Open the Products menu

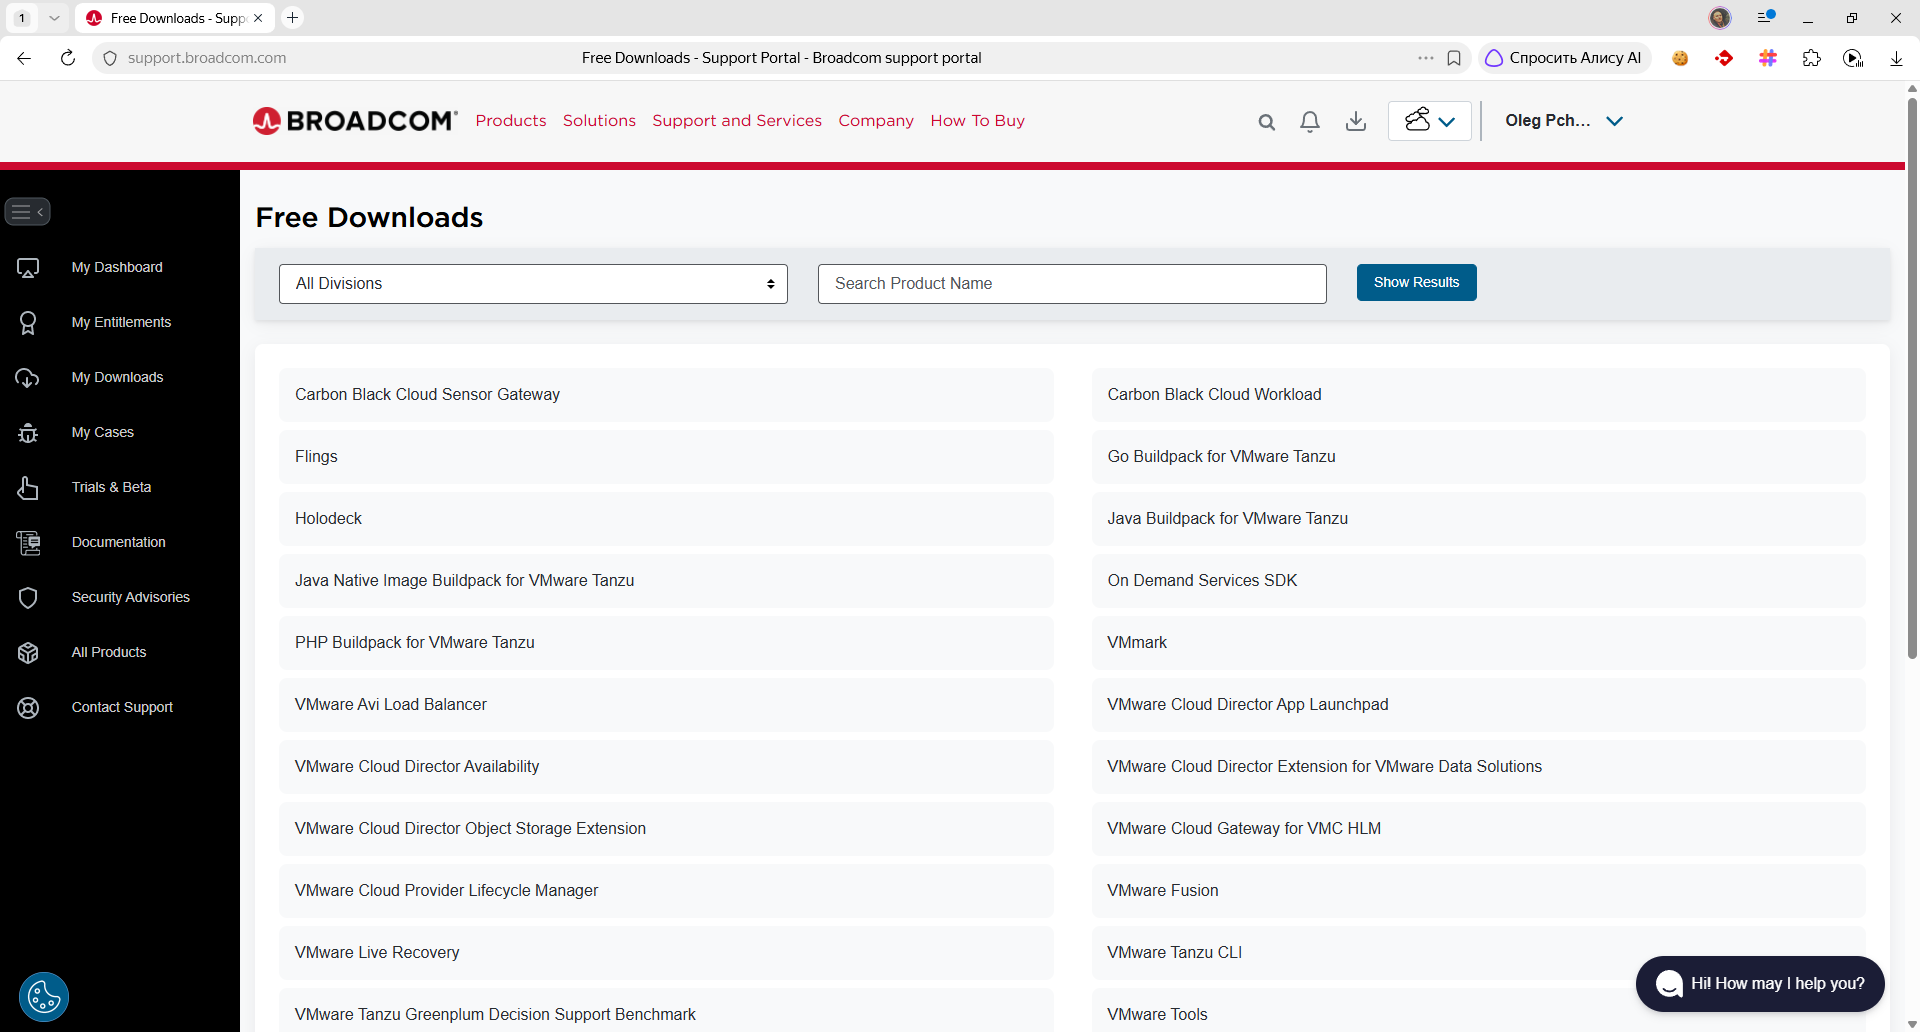[511, 121]
